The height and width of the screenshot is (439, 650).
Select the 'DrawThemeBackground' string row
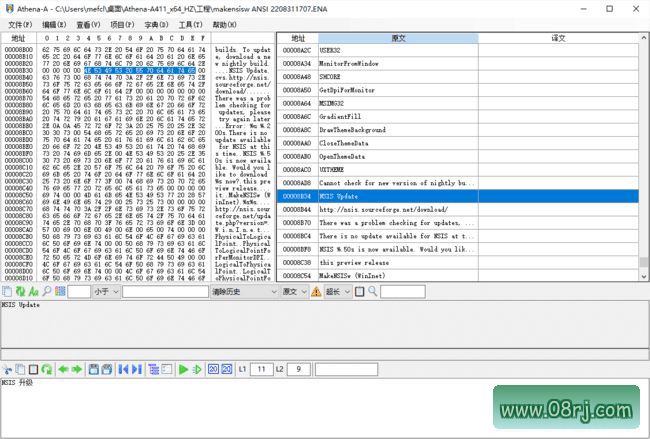tap(458, 130)
